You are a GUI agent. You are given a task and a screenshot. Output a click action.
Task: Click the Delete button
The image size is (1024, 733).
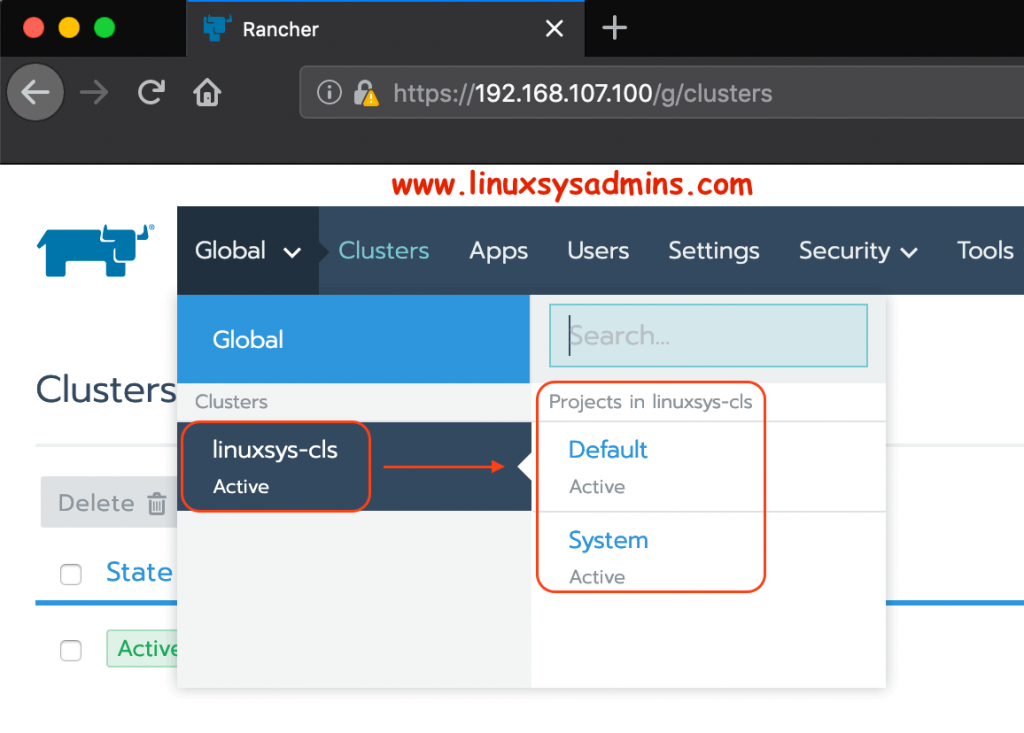[109, 502]
